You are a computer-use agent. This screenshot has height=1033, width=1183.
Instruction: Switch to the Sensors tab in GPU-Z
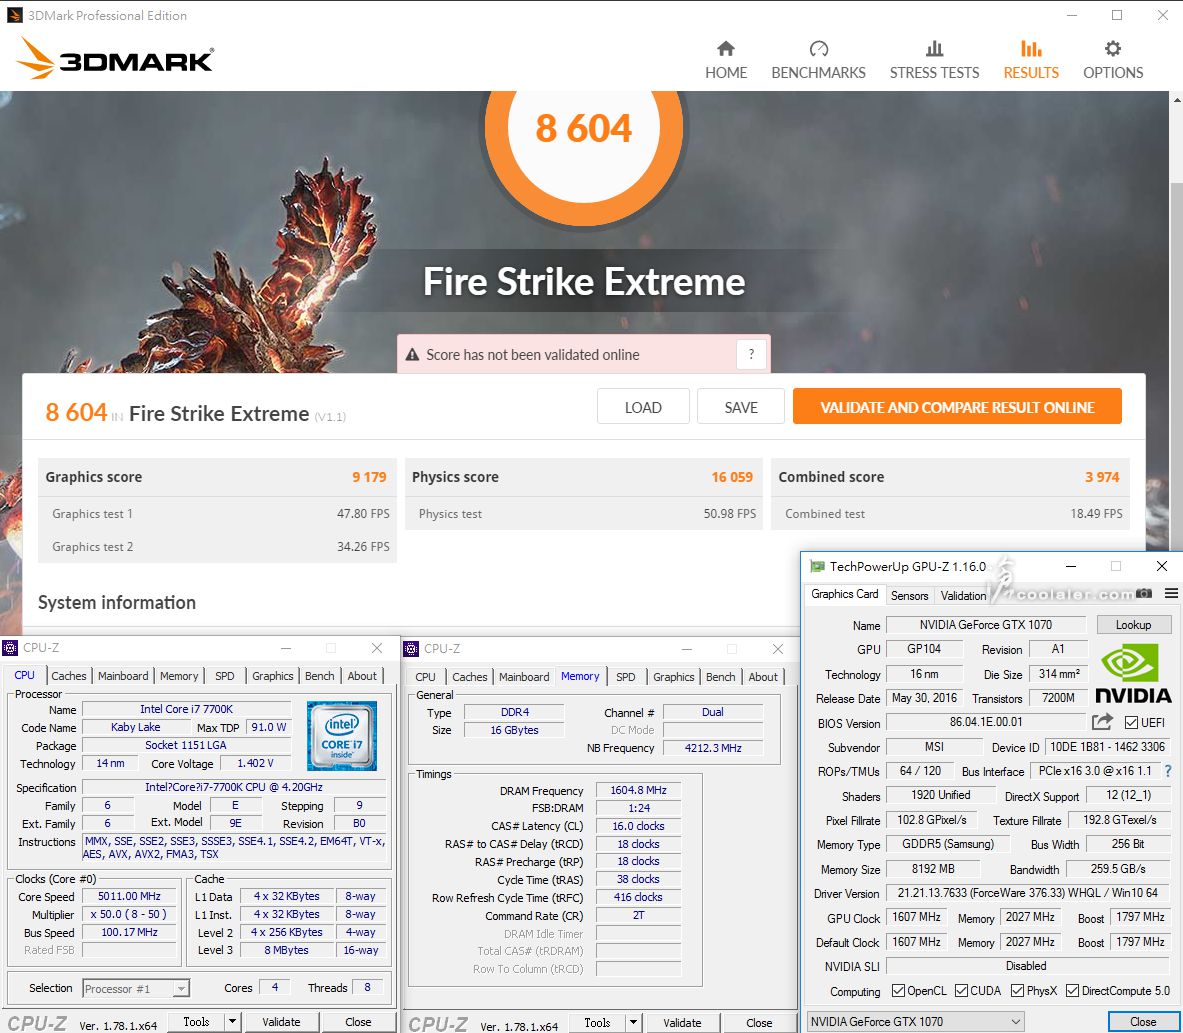pos(909,595)
